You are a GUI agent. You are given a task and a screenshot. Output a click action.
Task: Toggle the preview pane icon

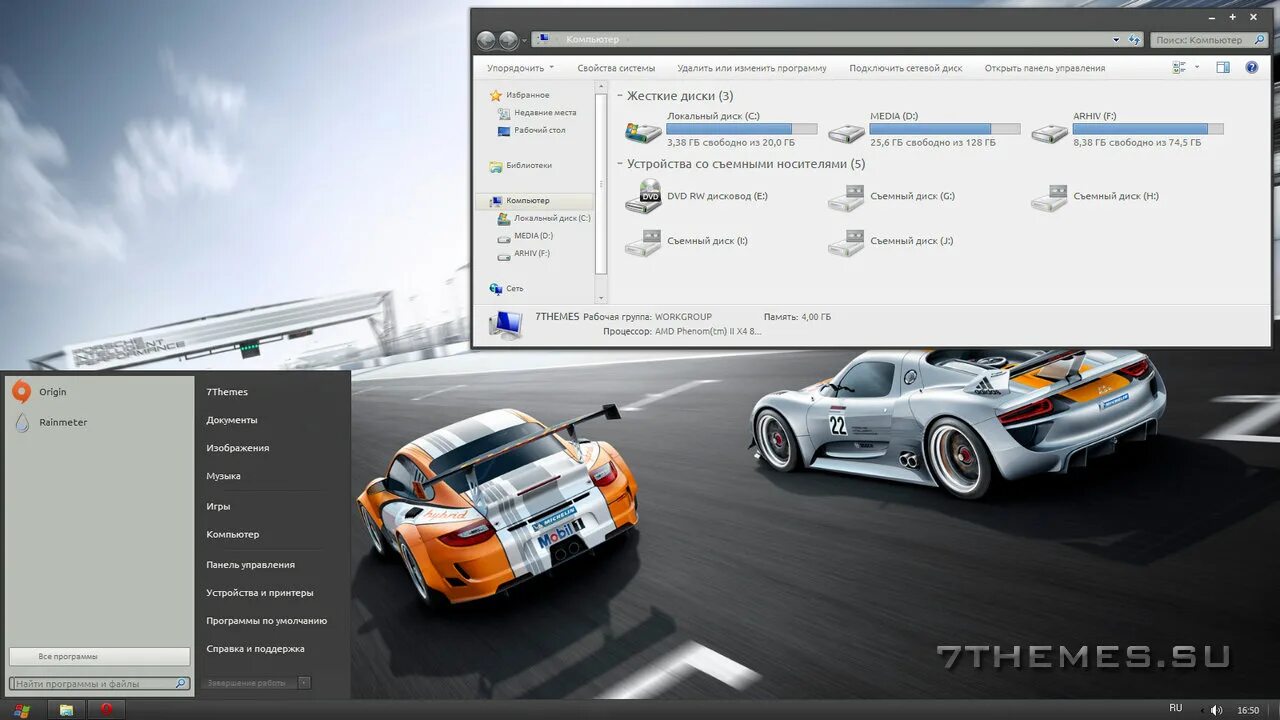point(1223,68)
